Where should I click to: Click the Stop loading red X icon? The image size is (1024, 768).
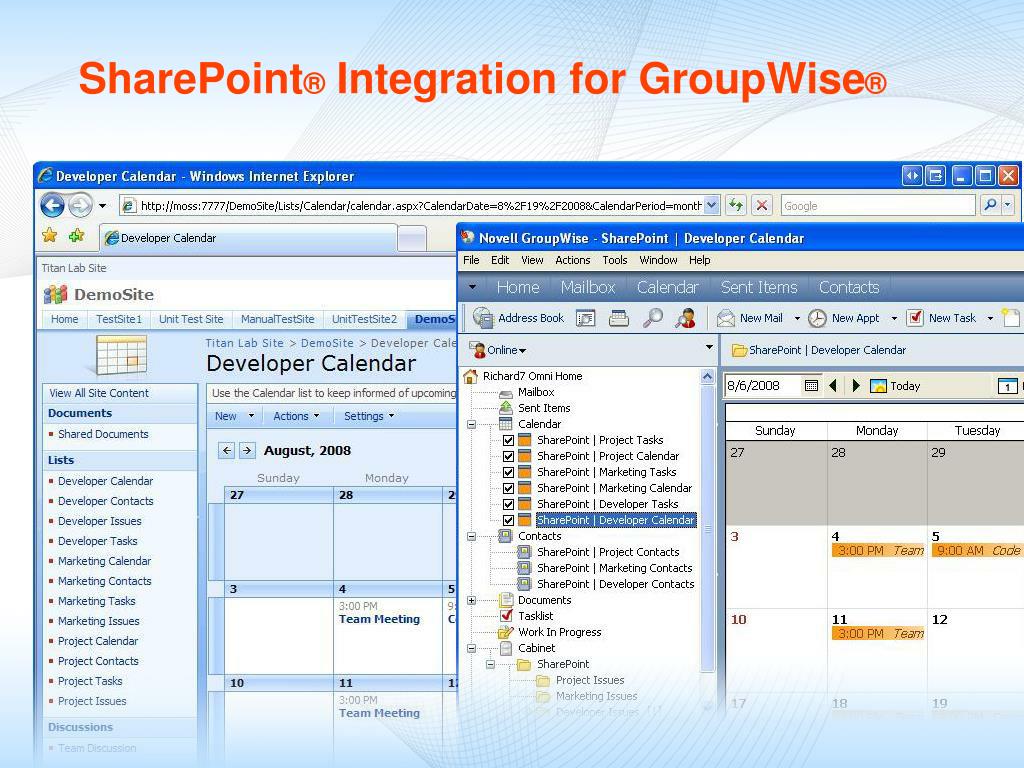(761, 206)
